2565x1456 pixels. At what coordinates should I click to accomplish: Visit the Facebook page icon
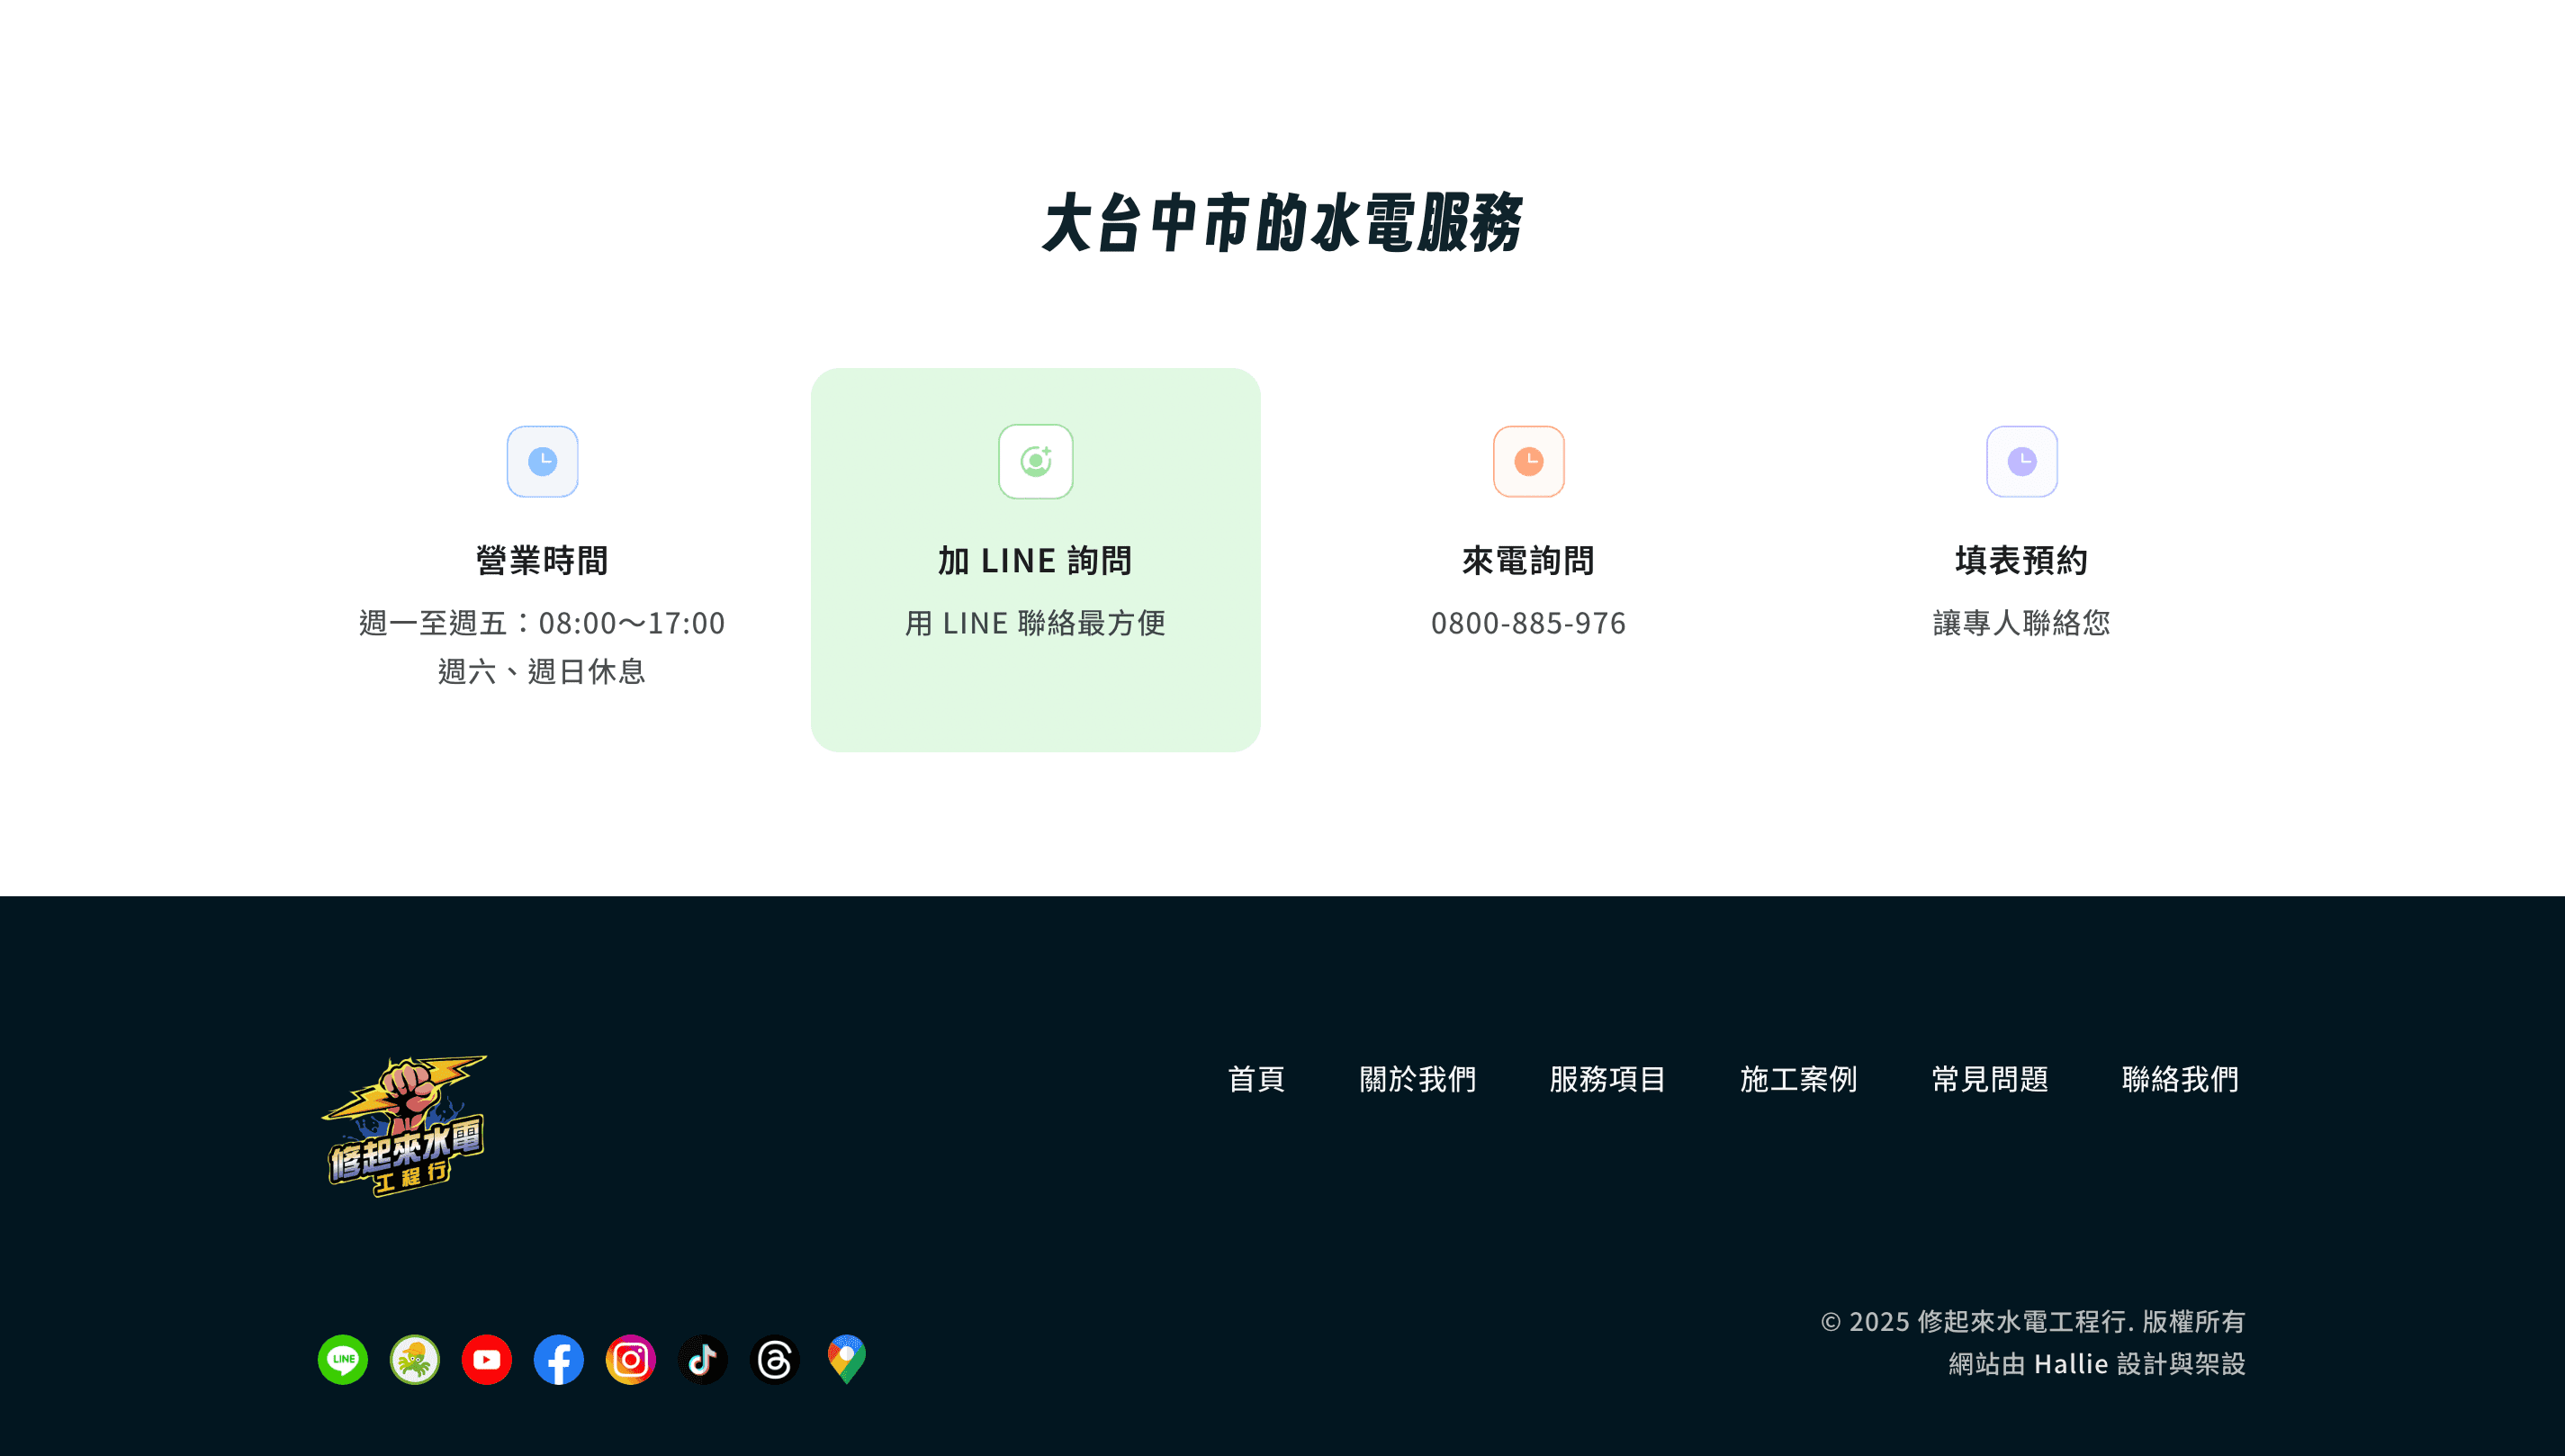coord(558,1360)
